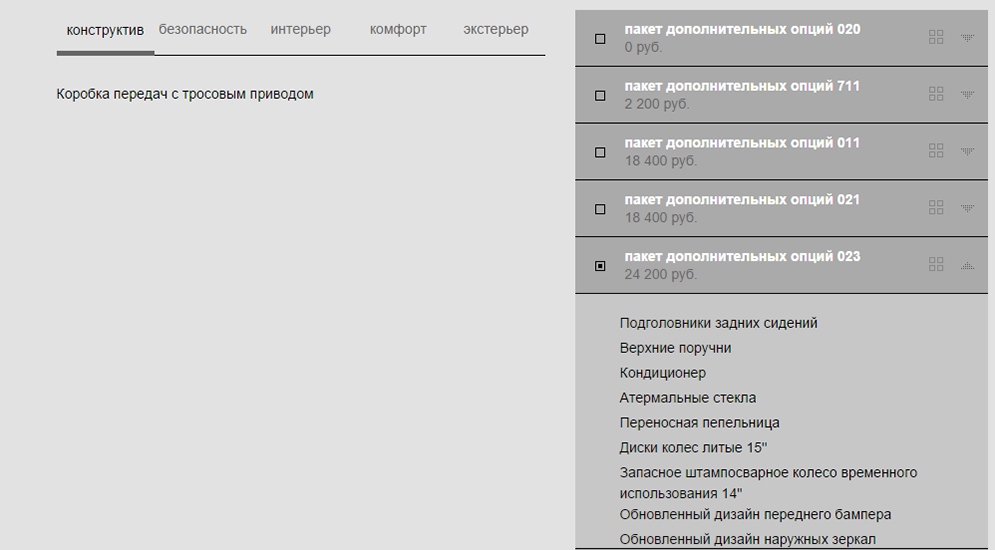Expand the package 011 options list arrow
Viewport: 995px width, 550px height.
click(967, 152)
